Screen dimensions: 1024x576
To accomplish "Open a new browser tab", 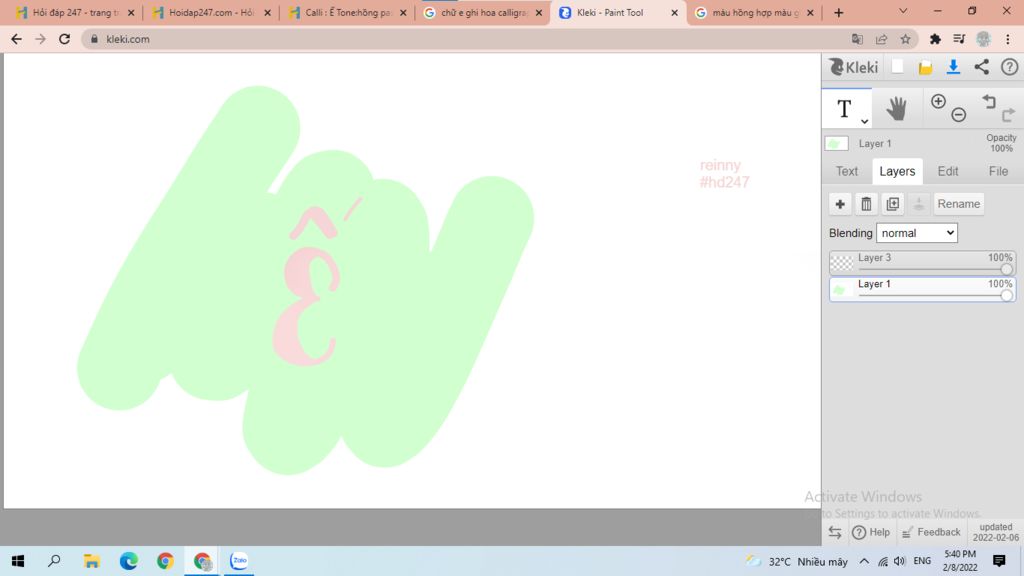I will [x=839, y=12].
